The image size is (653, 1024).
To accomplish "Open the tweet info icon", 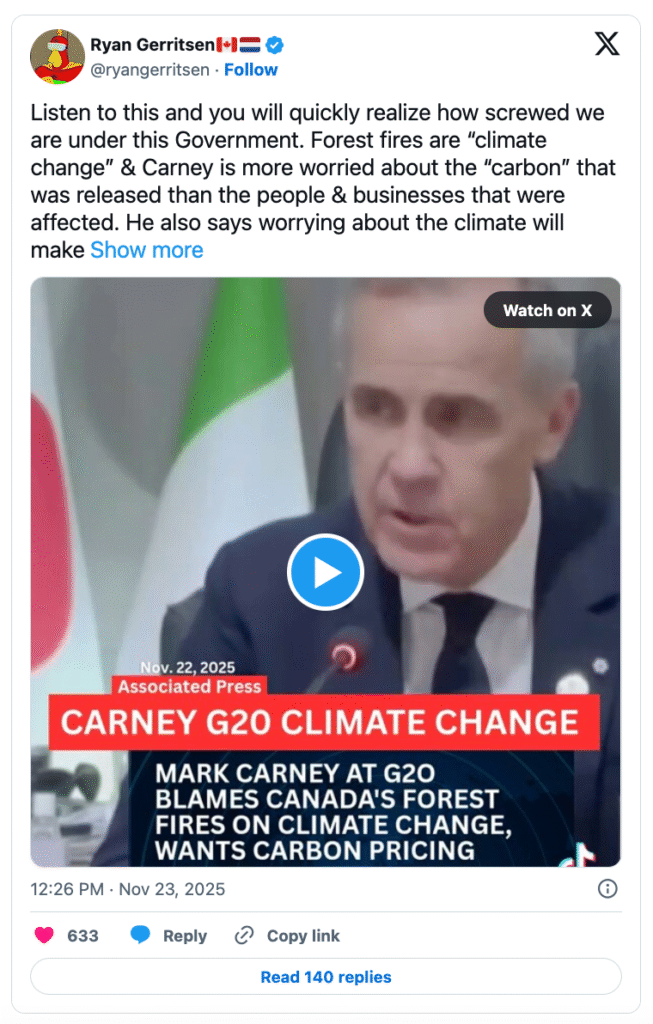I will [607, 888].
